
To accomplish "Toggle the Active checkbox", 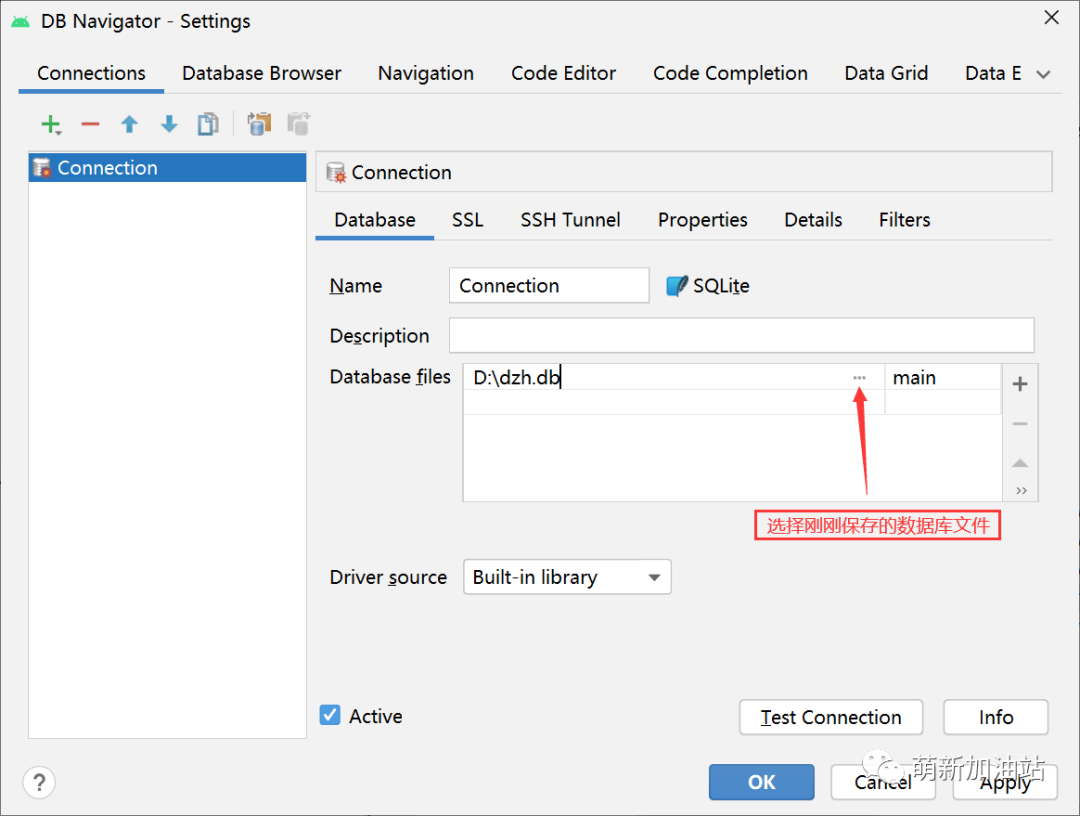I will click(x=330, y=715).
